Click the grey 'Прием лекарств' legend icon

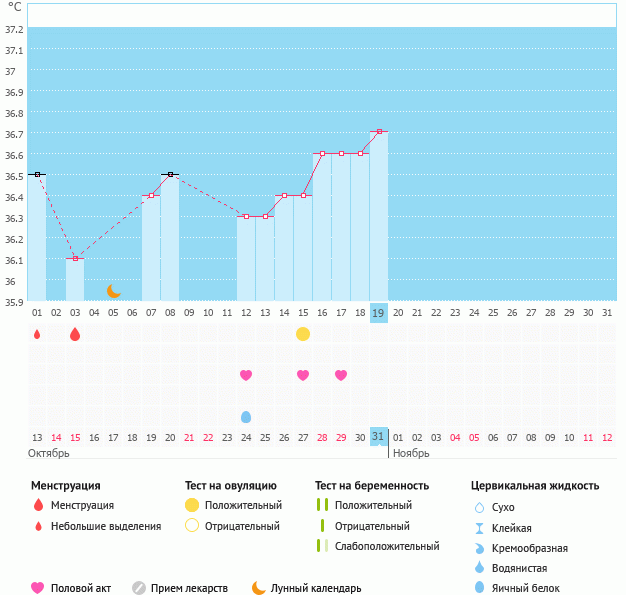click(139, 588)
